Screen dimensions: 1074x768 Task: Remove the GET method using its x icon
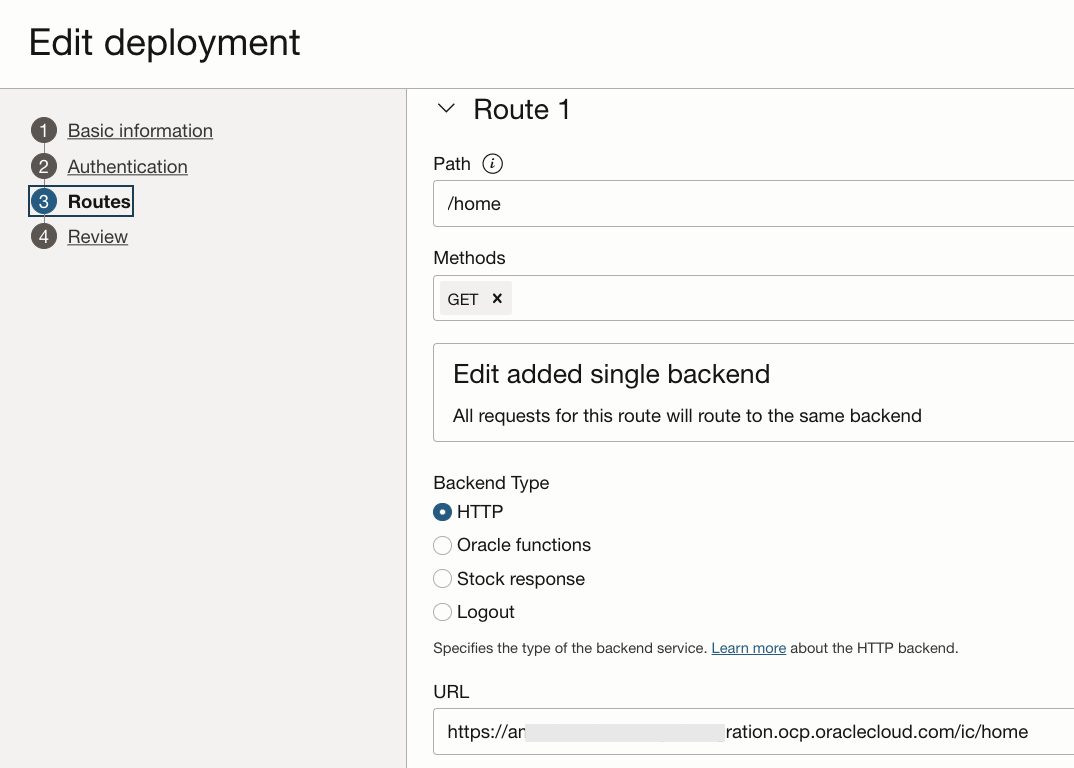(497, 297)
